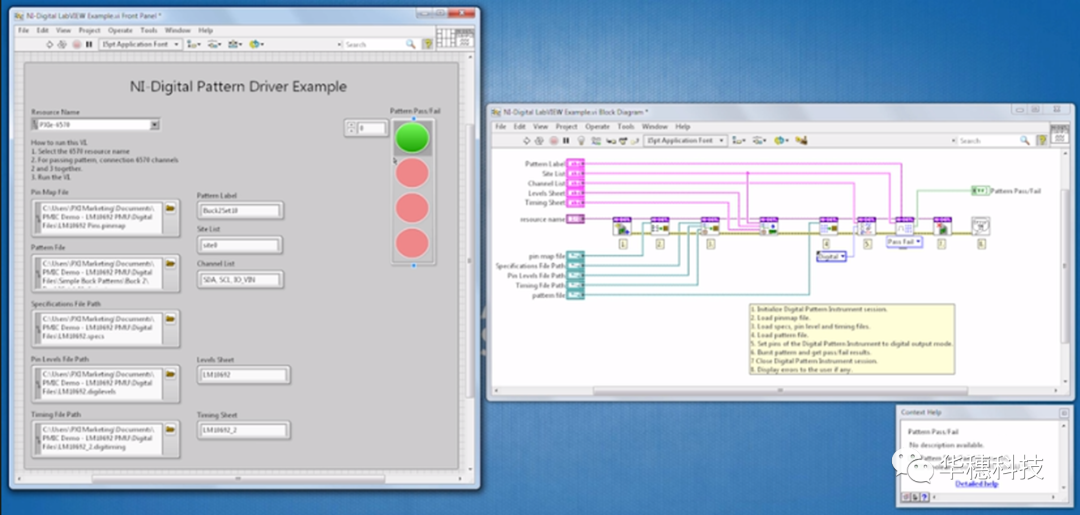
Task: Click Pause in Block Diagram toolbar
Action: [566, 140]
